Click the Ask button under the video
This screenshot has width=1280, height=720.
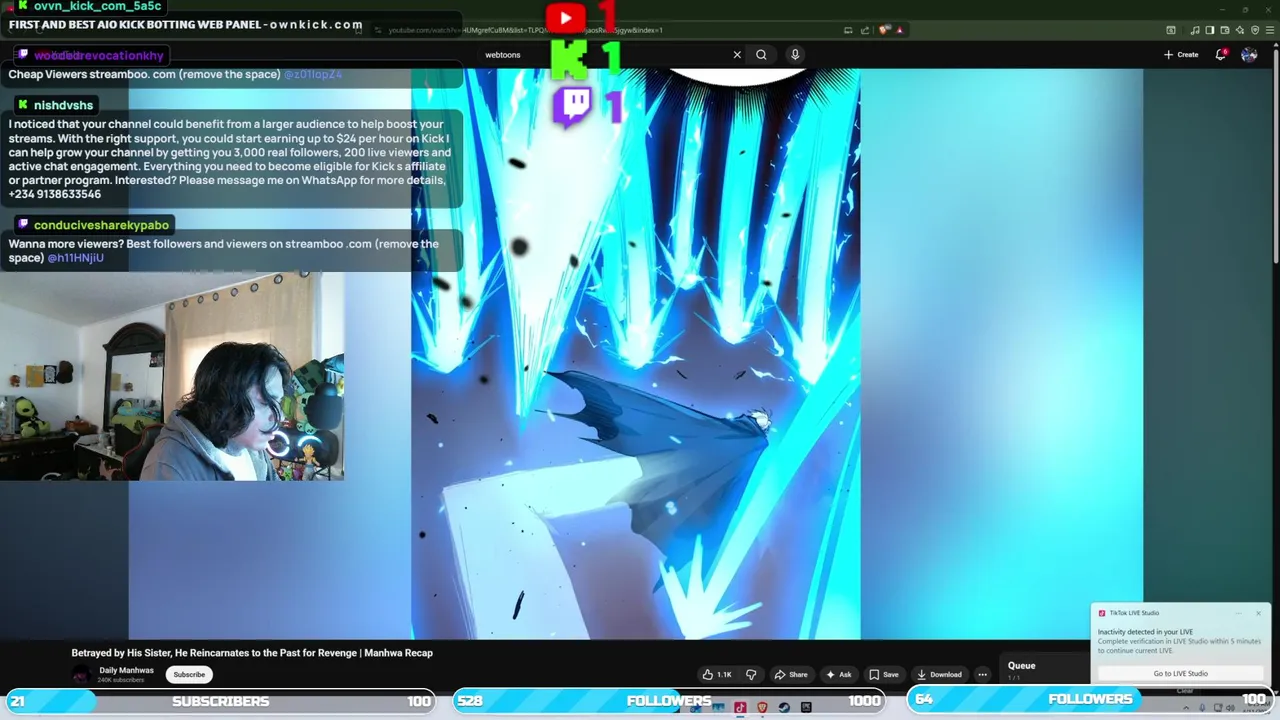839,674
